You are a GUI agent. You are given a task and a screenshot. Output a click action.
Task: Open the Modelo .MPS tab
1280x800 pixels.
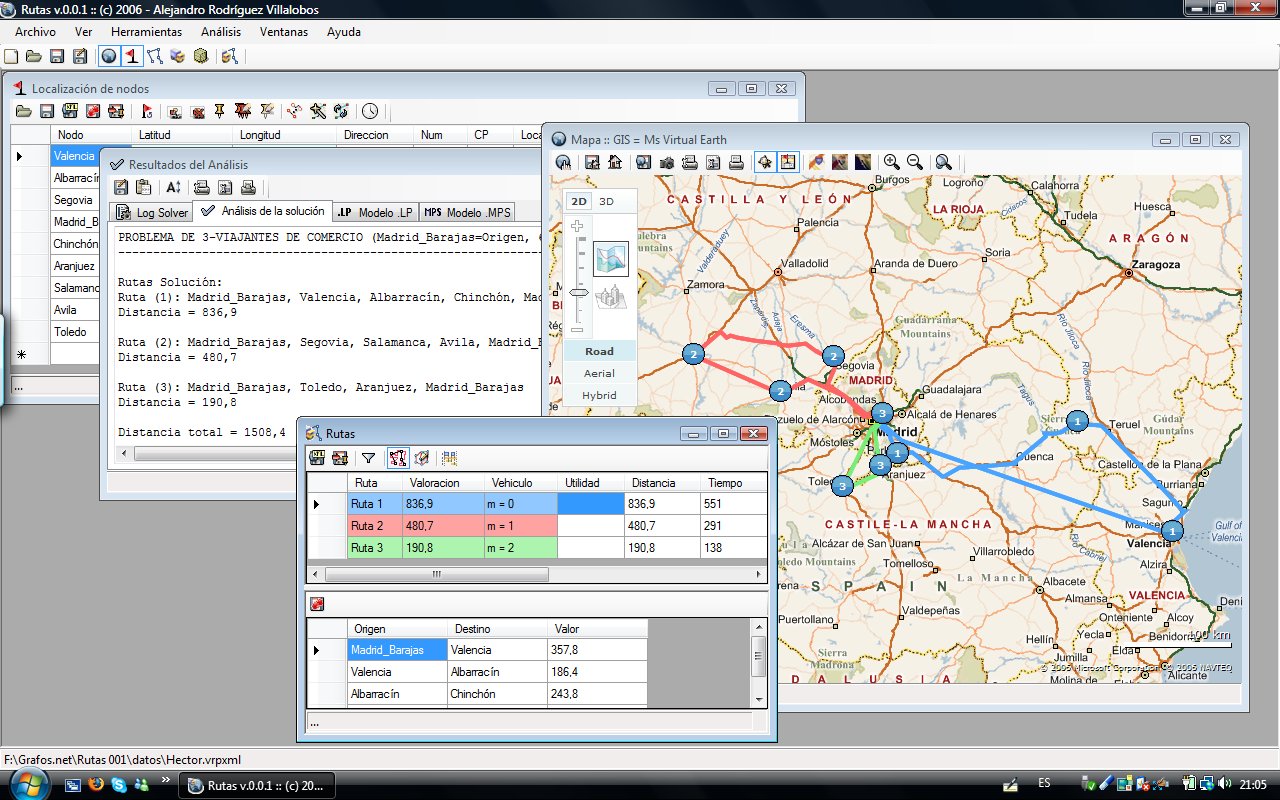(468, 212)
